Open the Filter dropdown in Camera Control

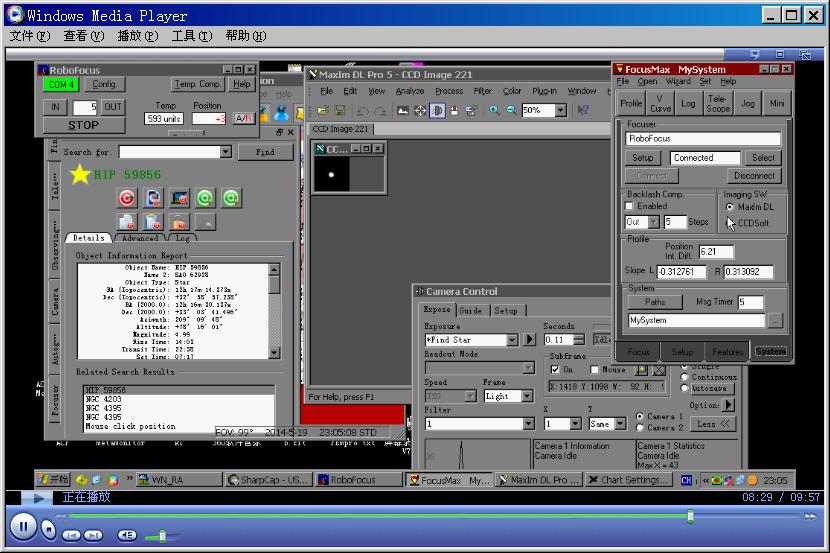528,424
